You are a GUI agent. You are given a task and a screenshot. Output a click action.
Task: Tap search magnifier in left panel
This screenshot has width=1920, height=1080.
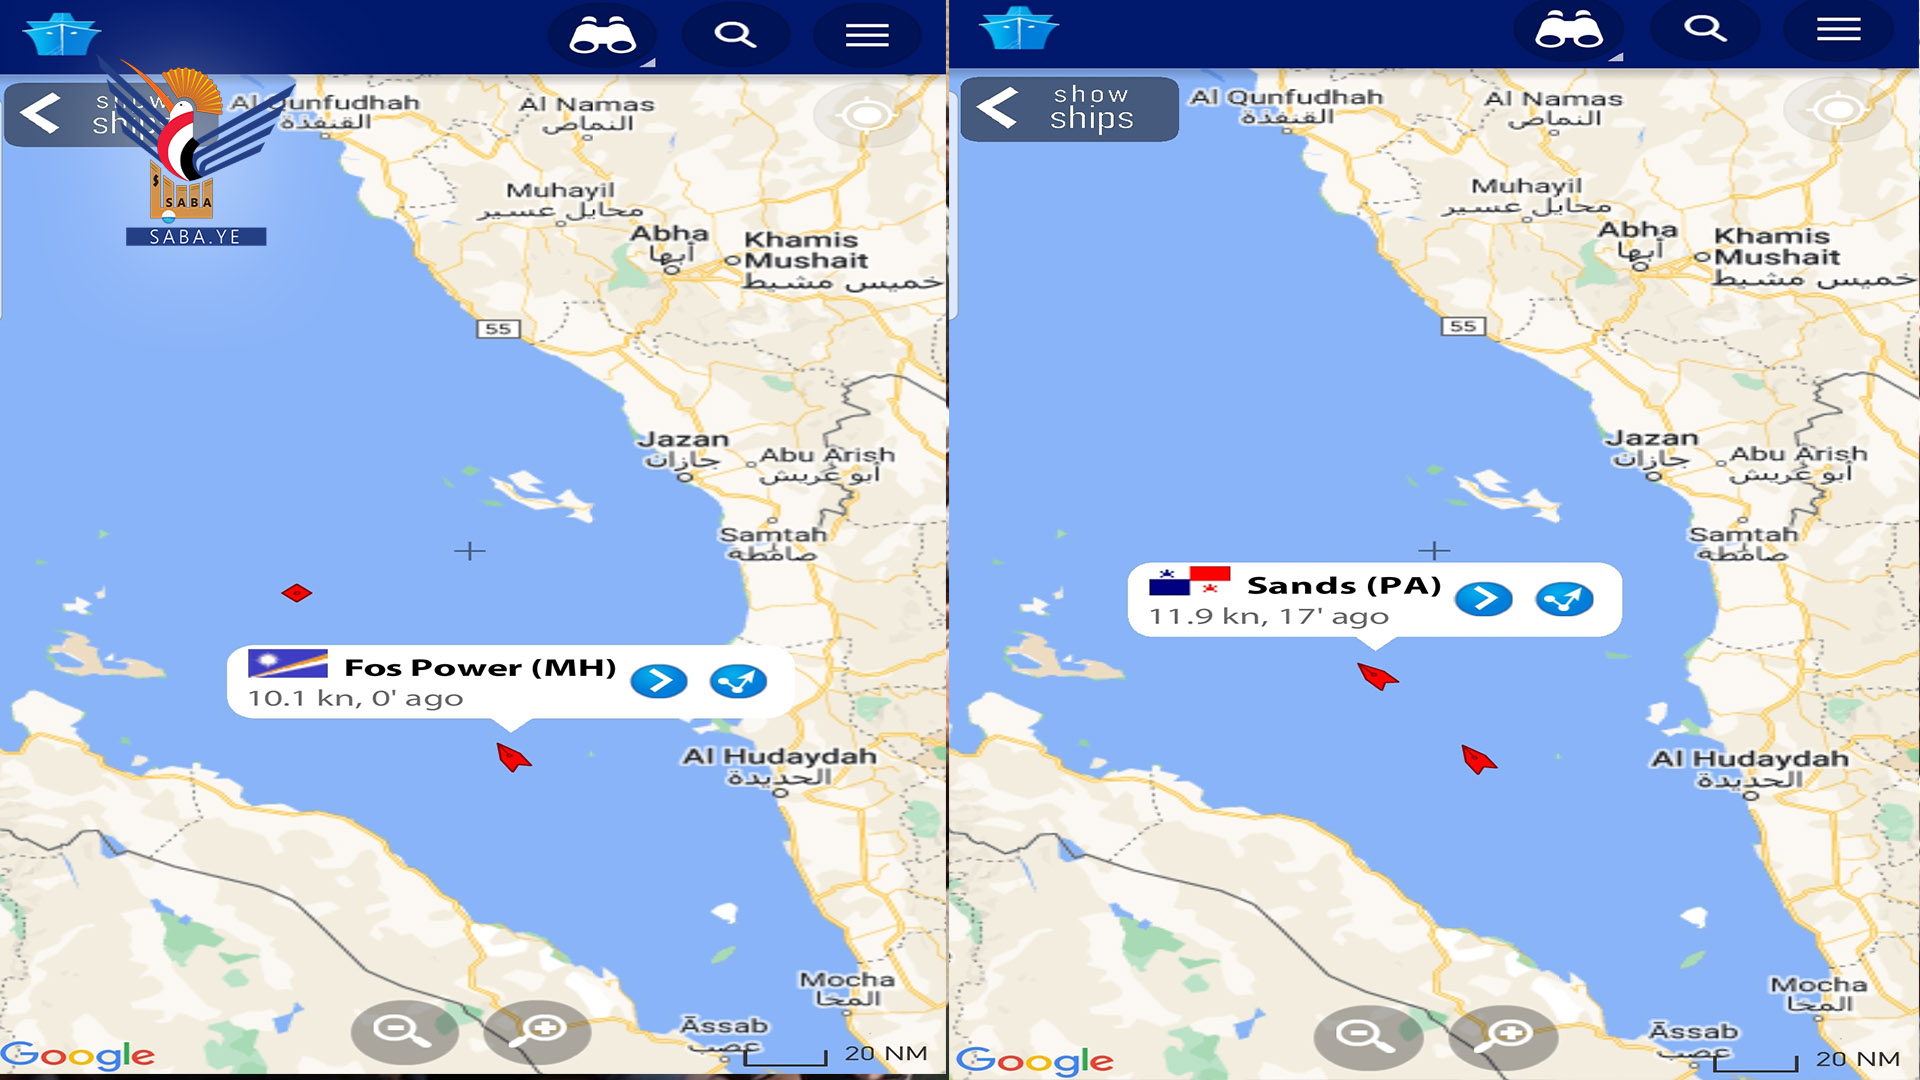point(735,35)
